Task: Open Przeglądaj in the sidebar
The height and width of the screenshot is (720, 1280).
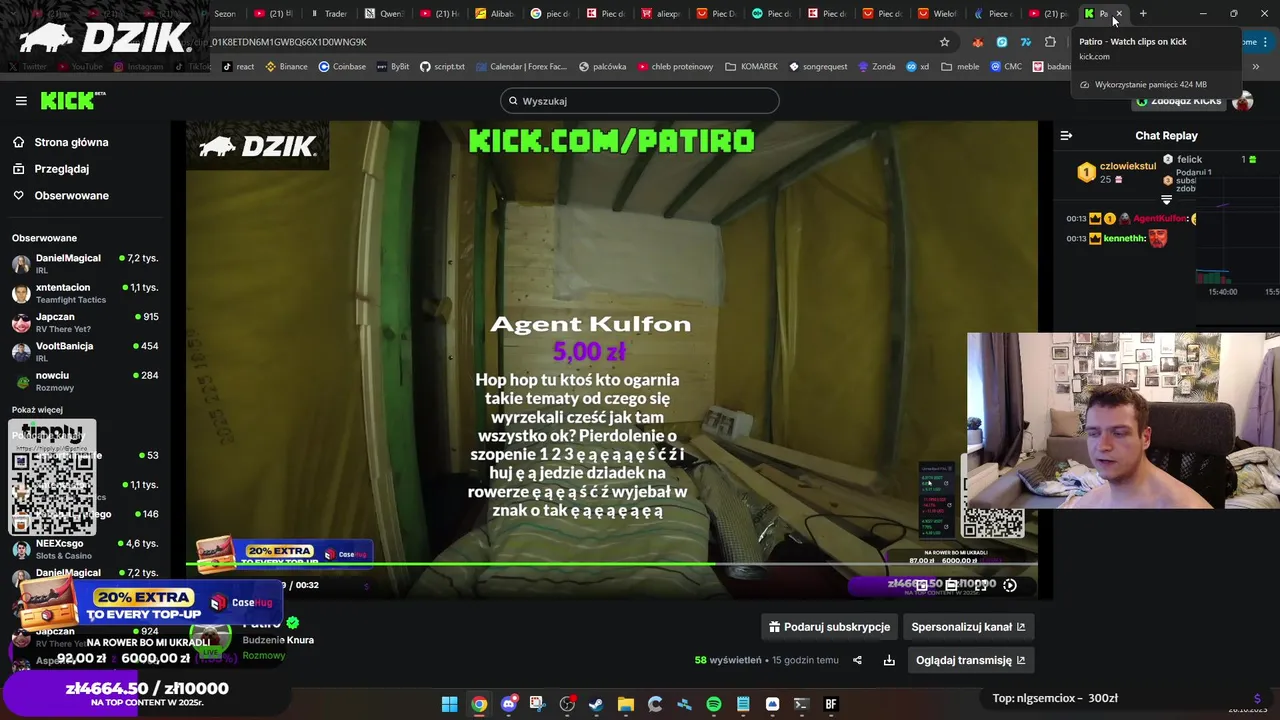Action: pyautogui.click(x=50, y=169)
